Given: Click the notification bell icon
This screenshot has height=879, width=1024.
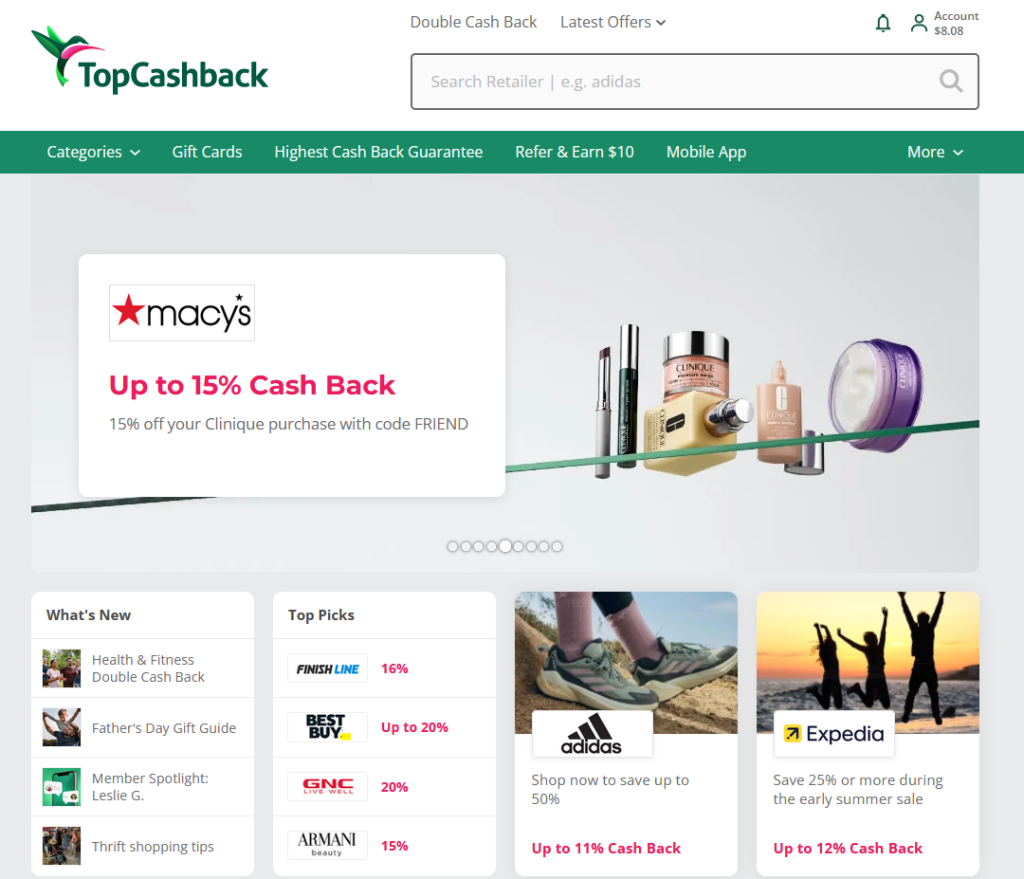Looking at the screenshot, I should (x=882, y=24).
